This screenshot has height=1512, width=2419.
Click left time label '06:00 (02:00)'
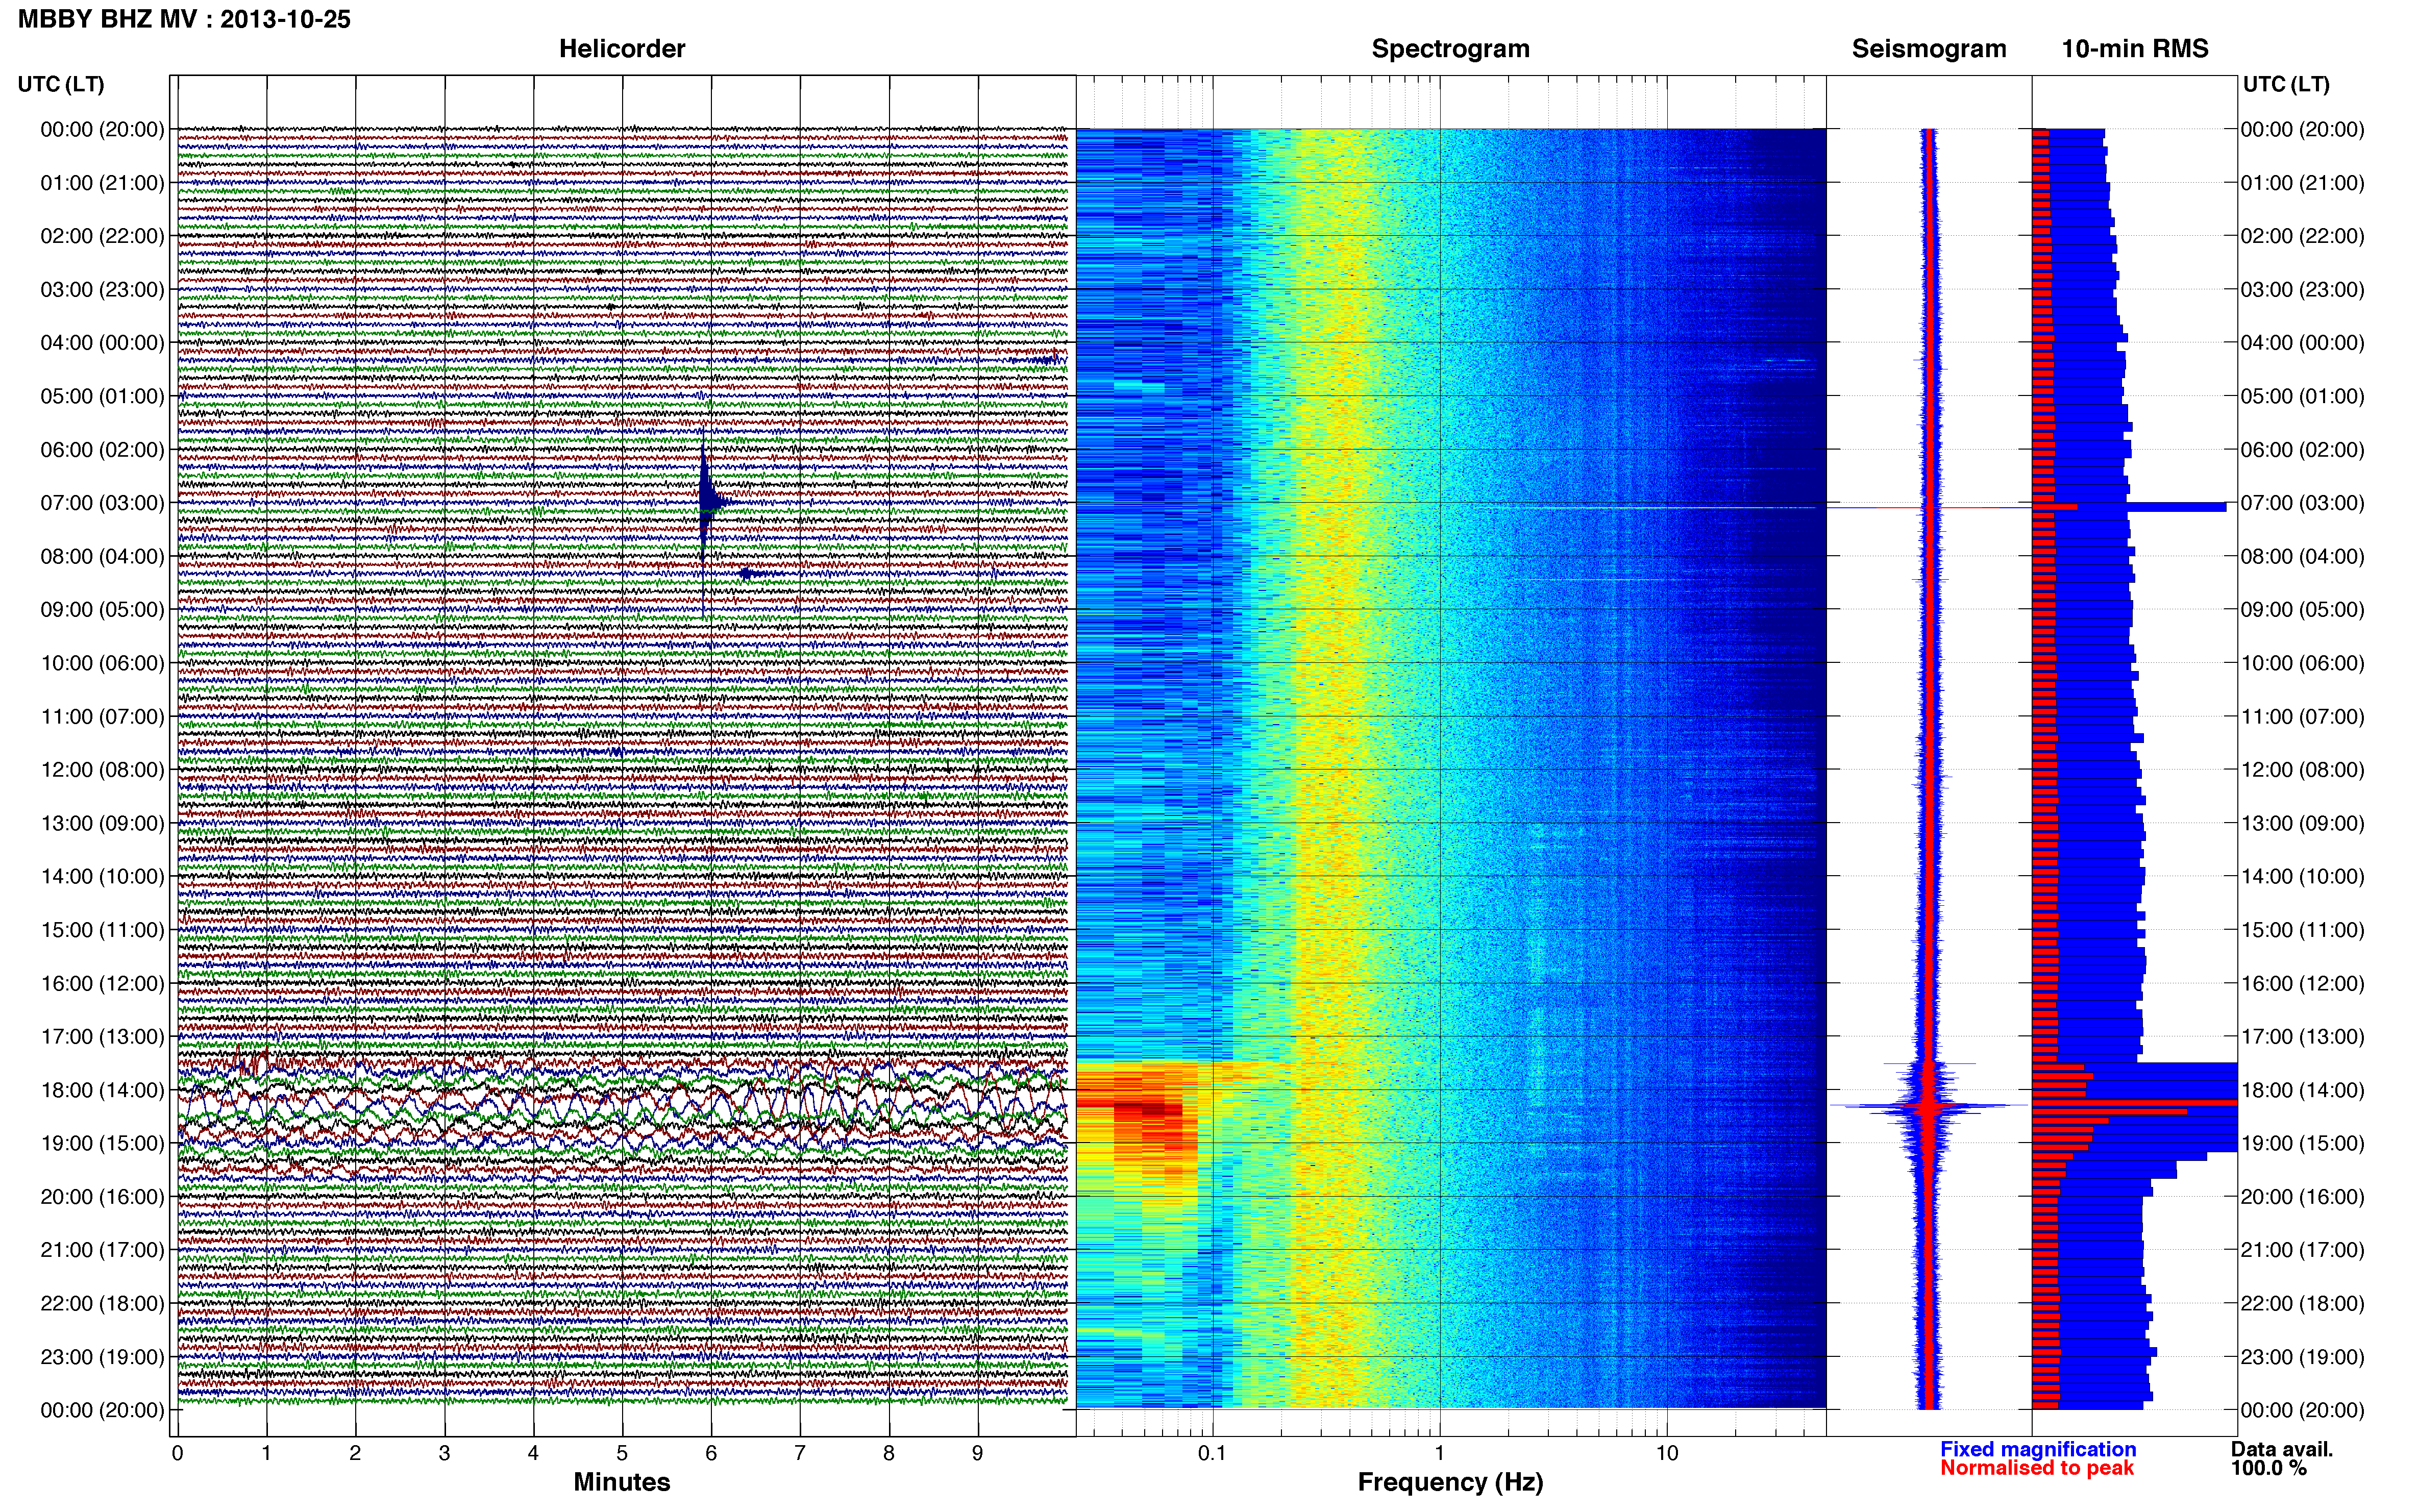[102, 450]
